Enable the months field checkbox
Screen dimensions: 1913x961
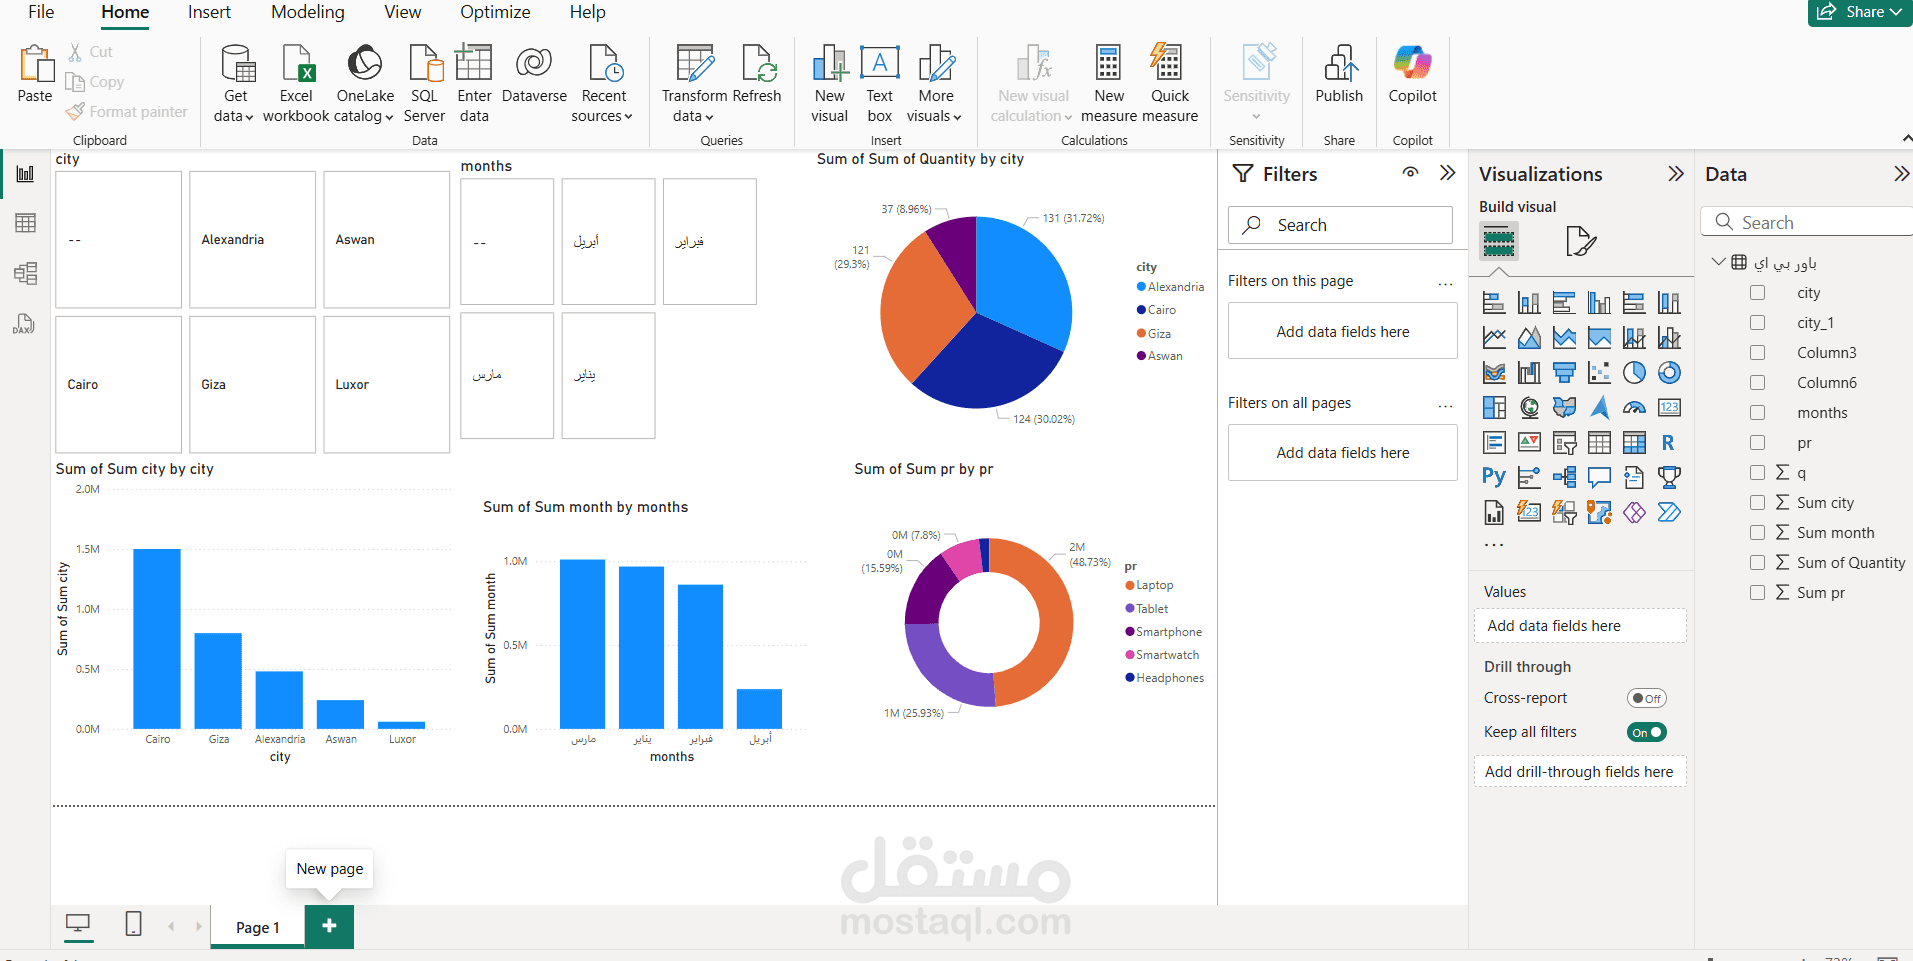tap(1757, 413)
